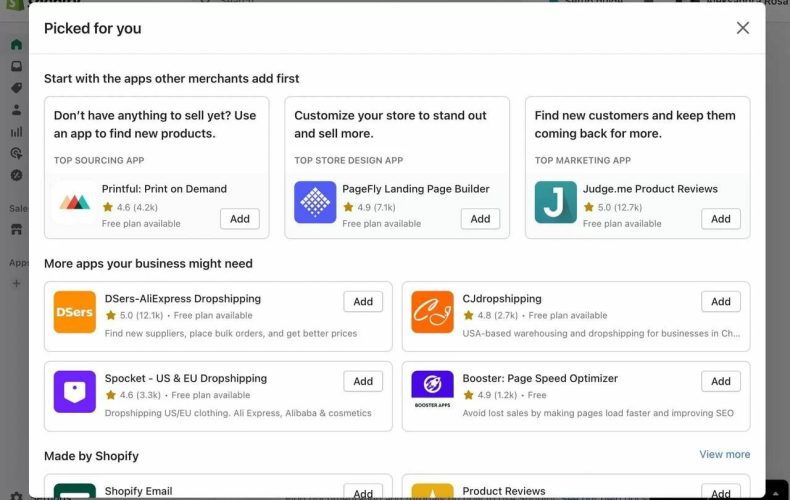Click the Printful 4.6 (4.2k) rating
Viewport: 790px width, 500px height.
click(x=130, y=207)
